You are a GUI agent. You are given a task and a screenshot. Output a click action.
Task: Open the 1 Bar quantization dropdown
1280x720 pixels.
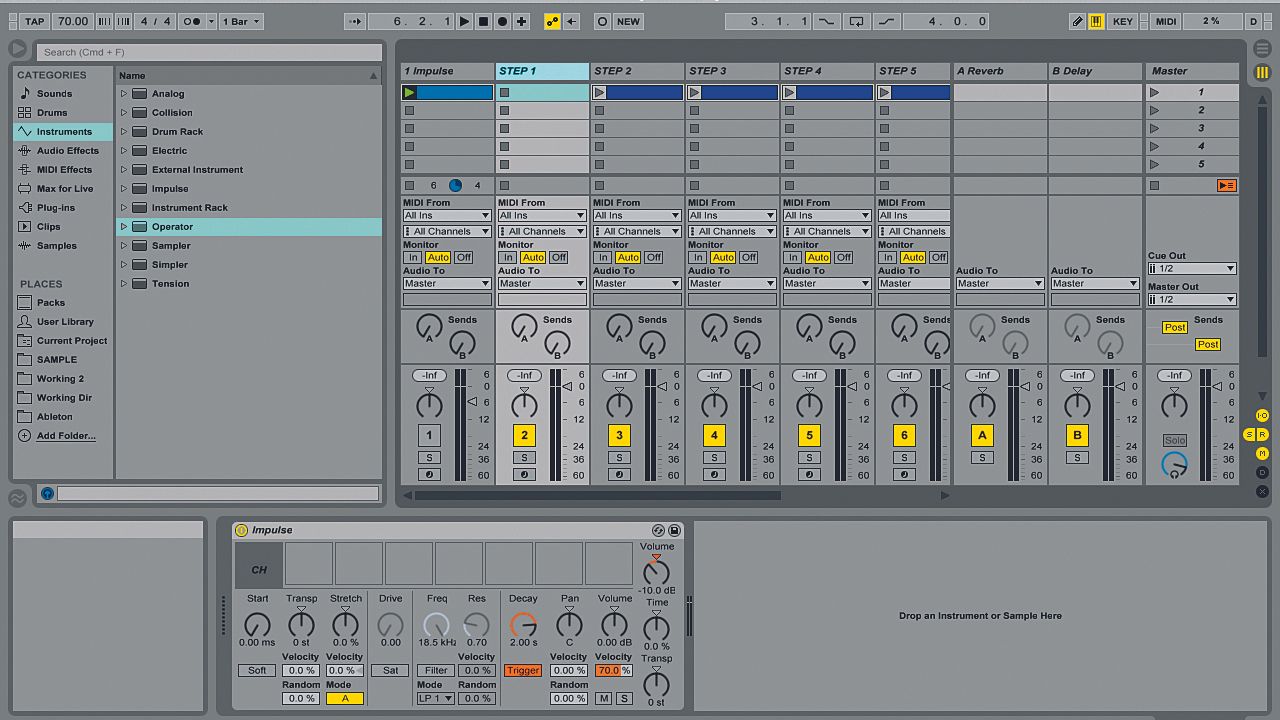[x=240, y=21]
